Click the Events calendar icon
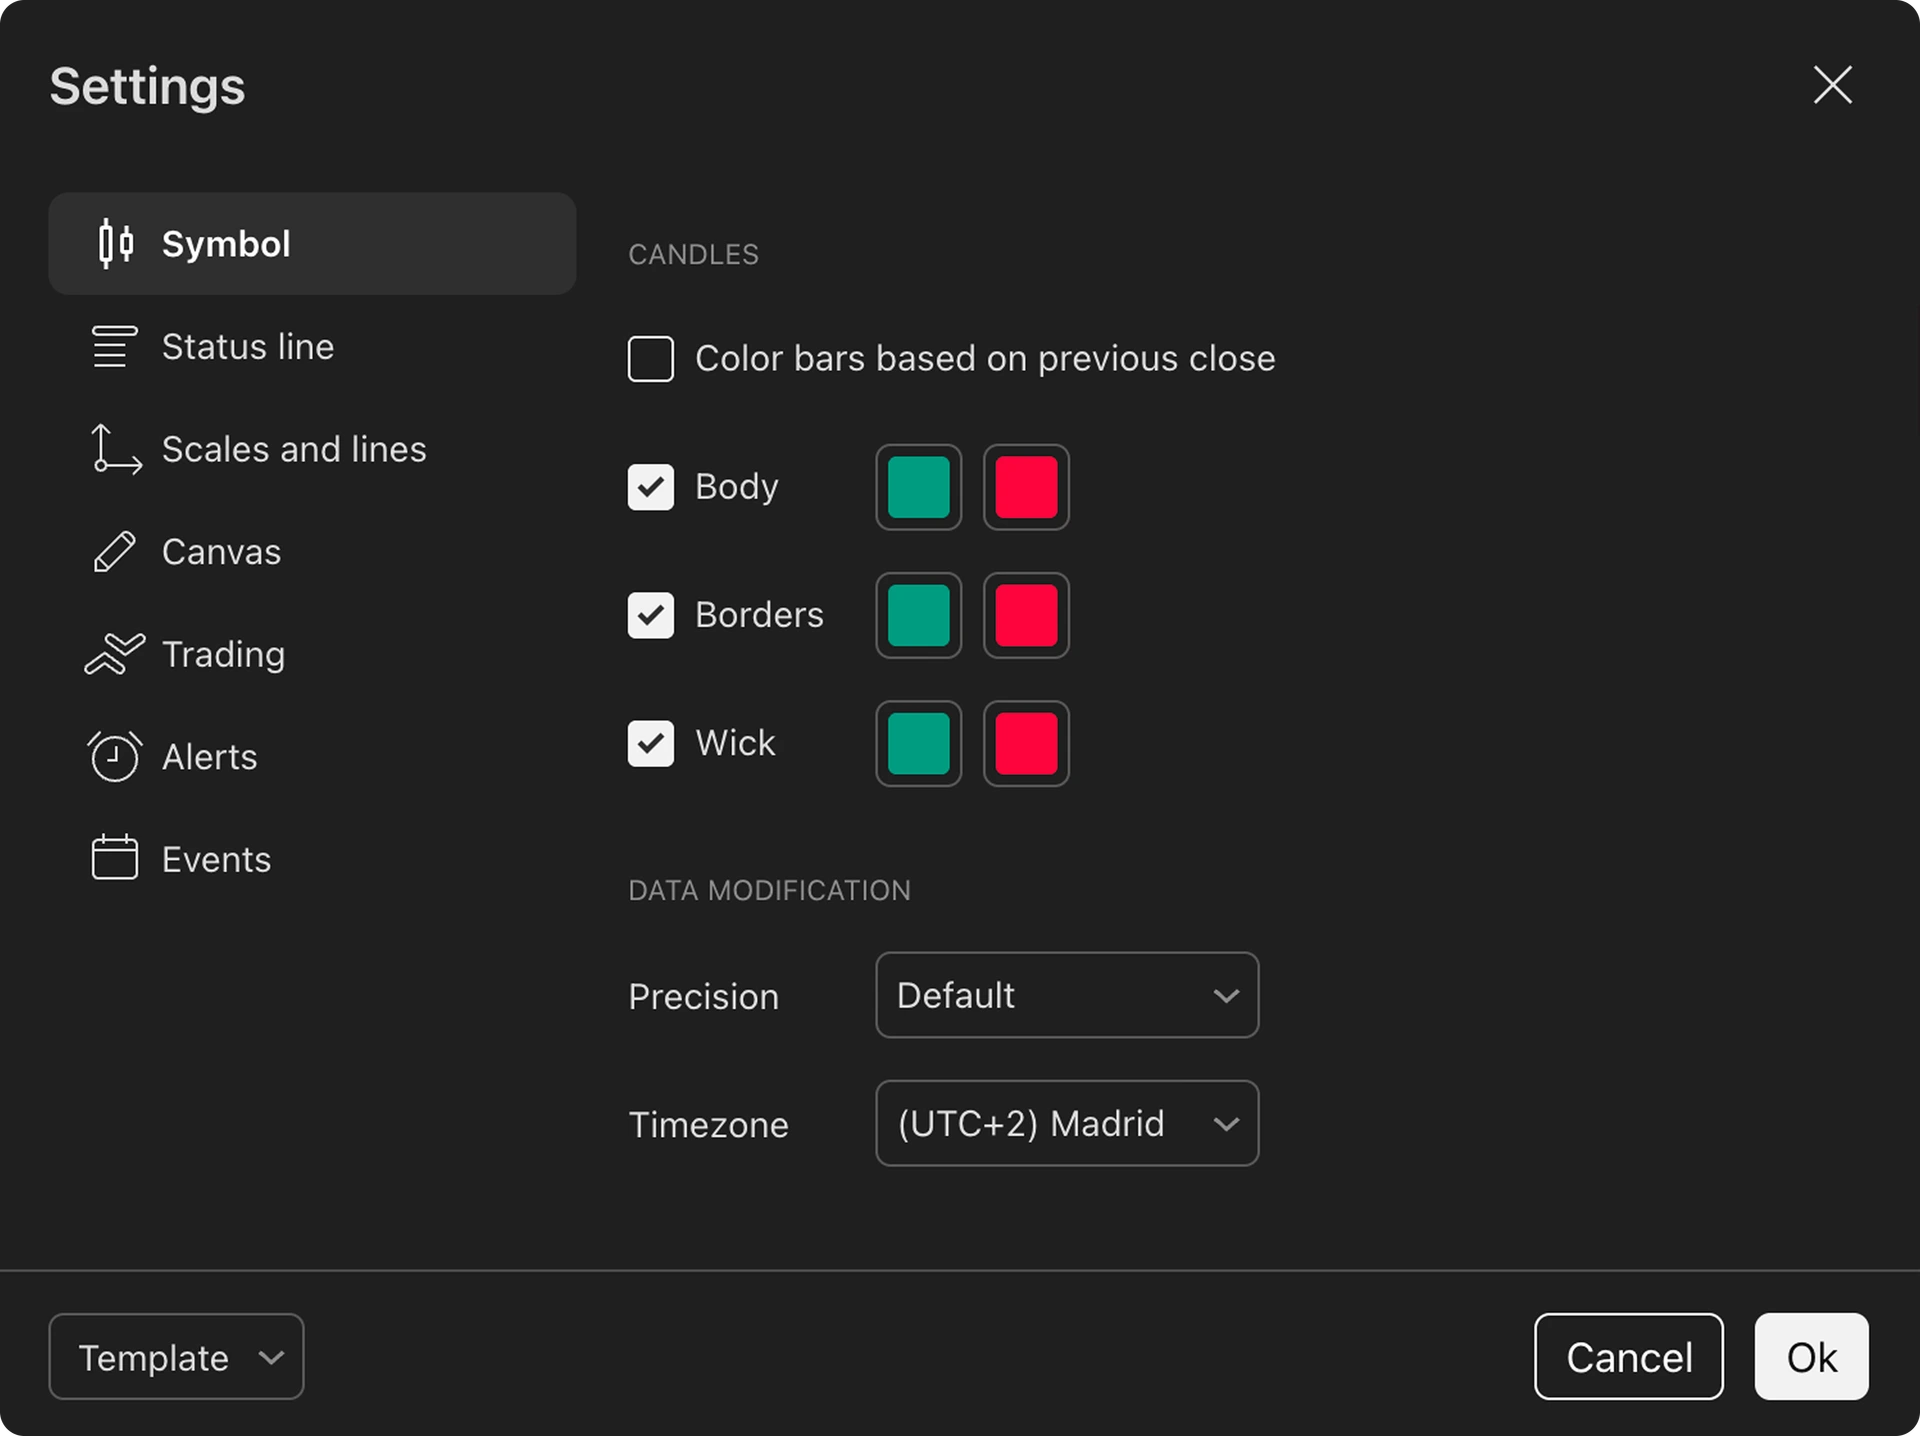The height and width of the screenshot is (1436, 1920). click(x=115, y=858)
